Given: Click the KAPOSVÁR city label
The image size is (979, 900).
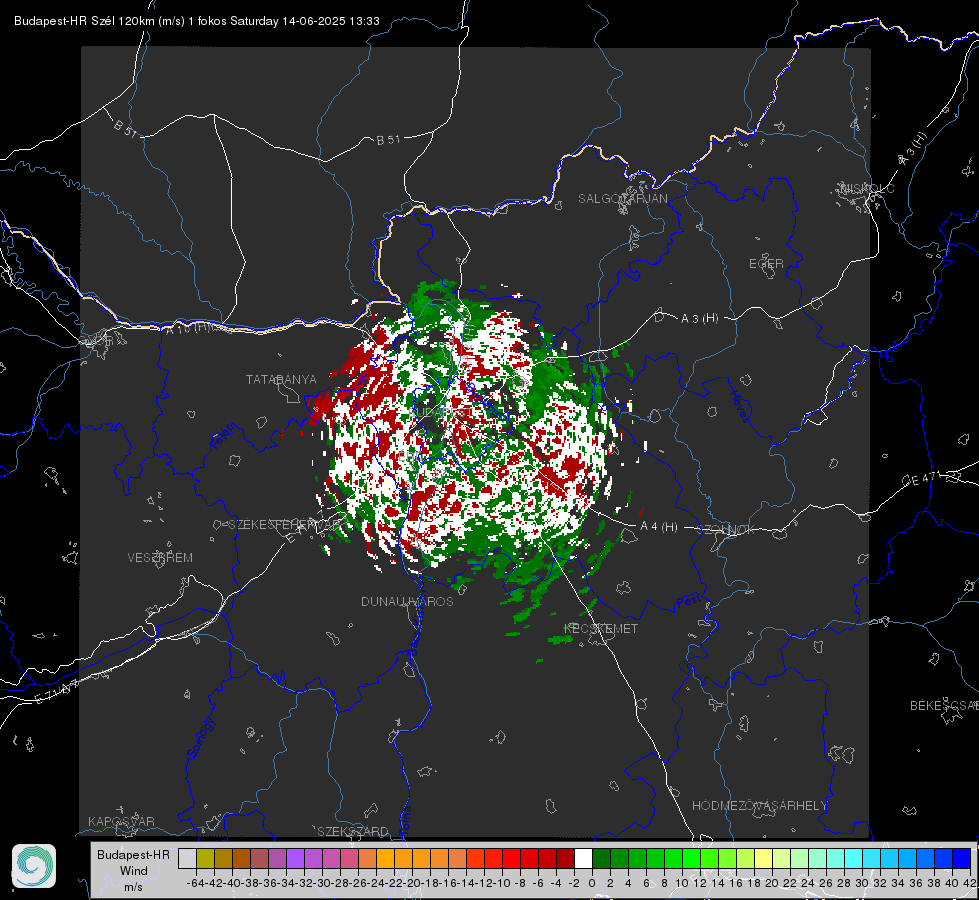Looking at the screenshot, I should (x=121, y=821).
